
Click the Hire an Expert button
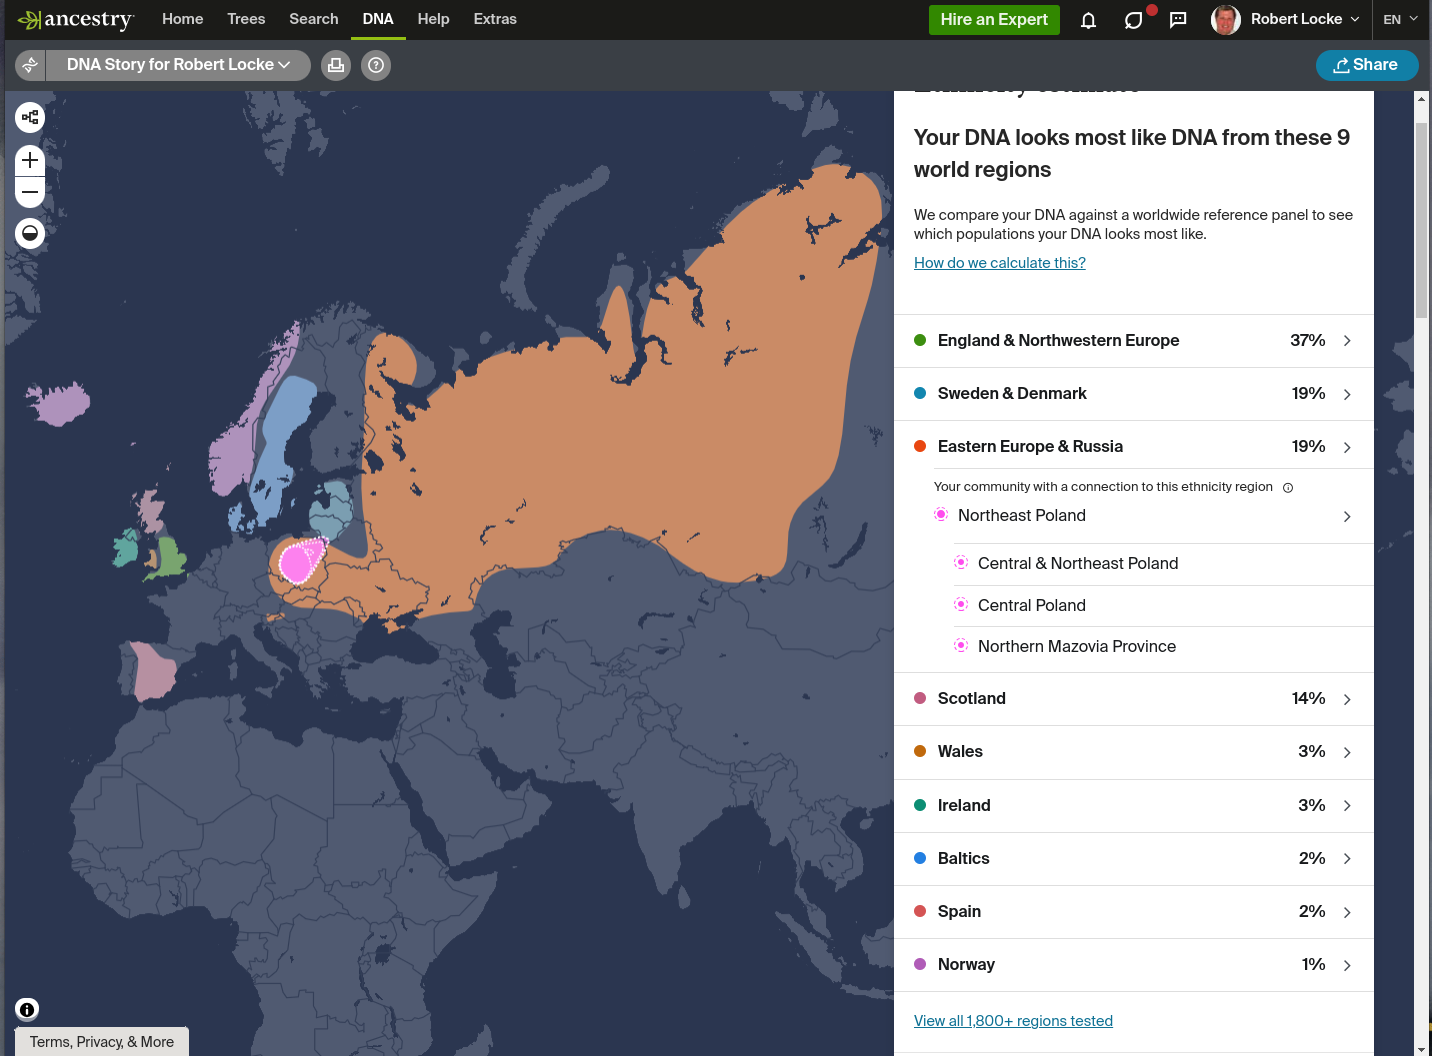[994, 19]
